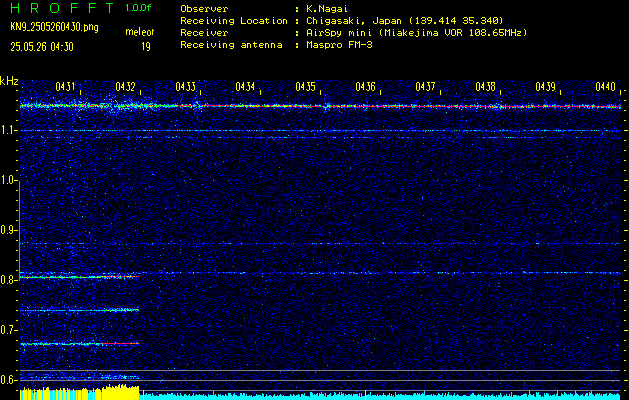Click the date stamp 25.05.26 04:30
Viewport: 629px width, 400px height.
pyautogui.click(x=42, y=47)
